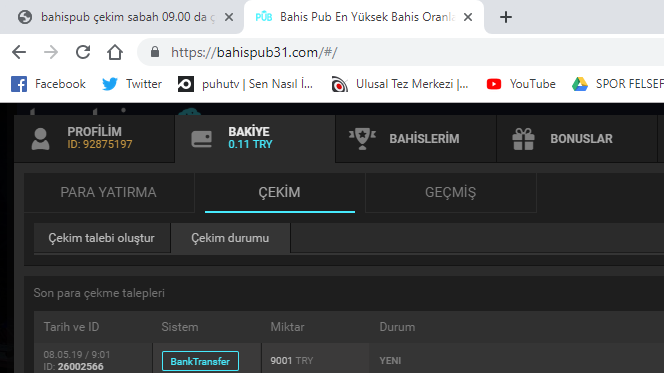Screen dimensions: 664x373
Task: Open the SPOR FELSEF Drive bookmark
Action: 617,84
